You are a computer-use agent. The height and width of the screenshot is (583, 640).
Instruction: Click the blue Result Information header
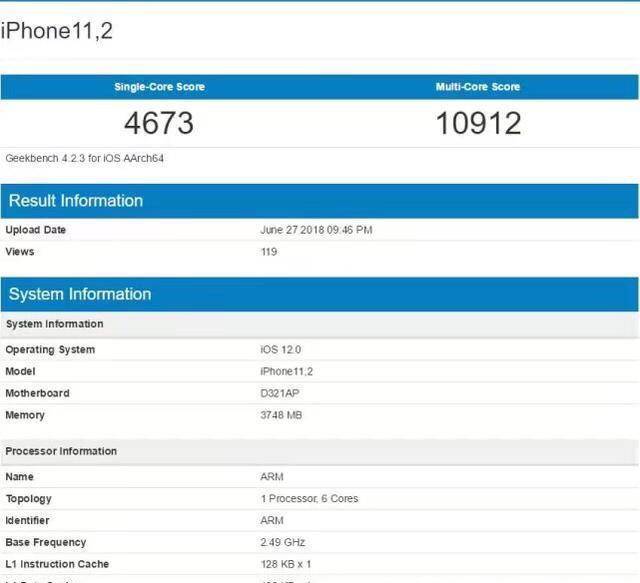(76, 201)
